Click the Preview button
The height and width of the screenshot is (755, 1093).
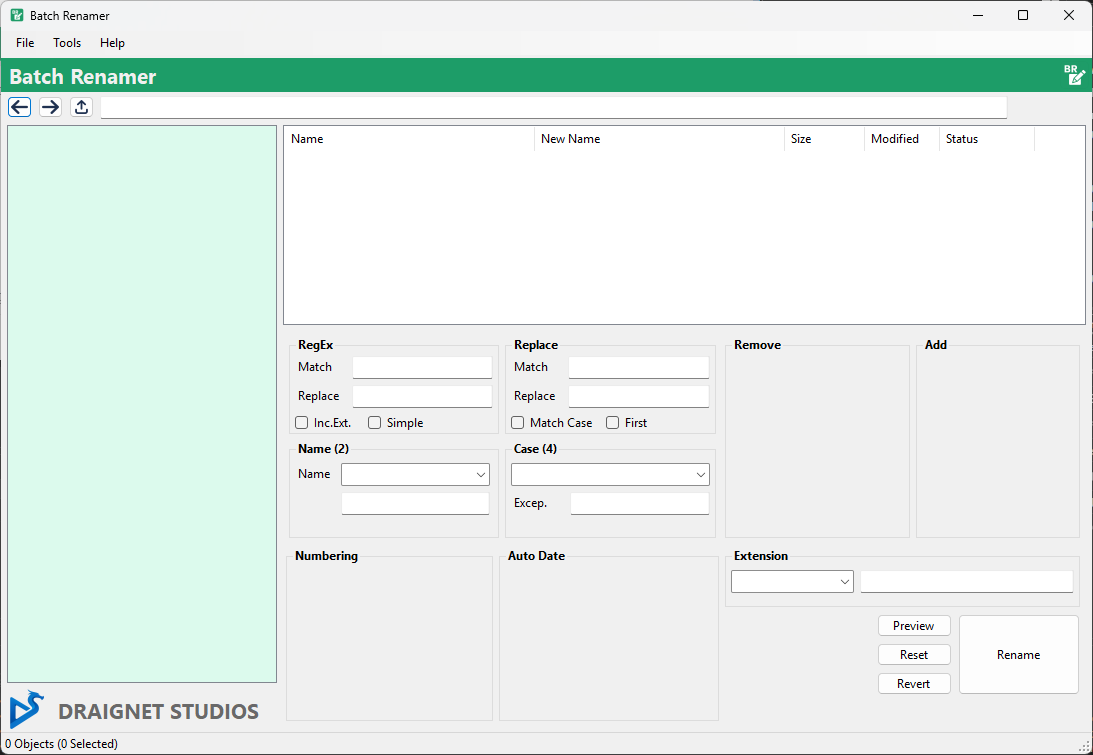pos(914,626)
